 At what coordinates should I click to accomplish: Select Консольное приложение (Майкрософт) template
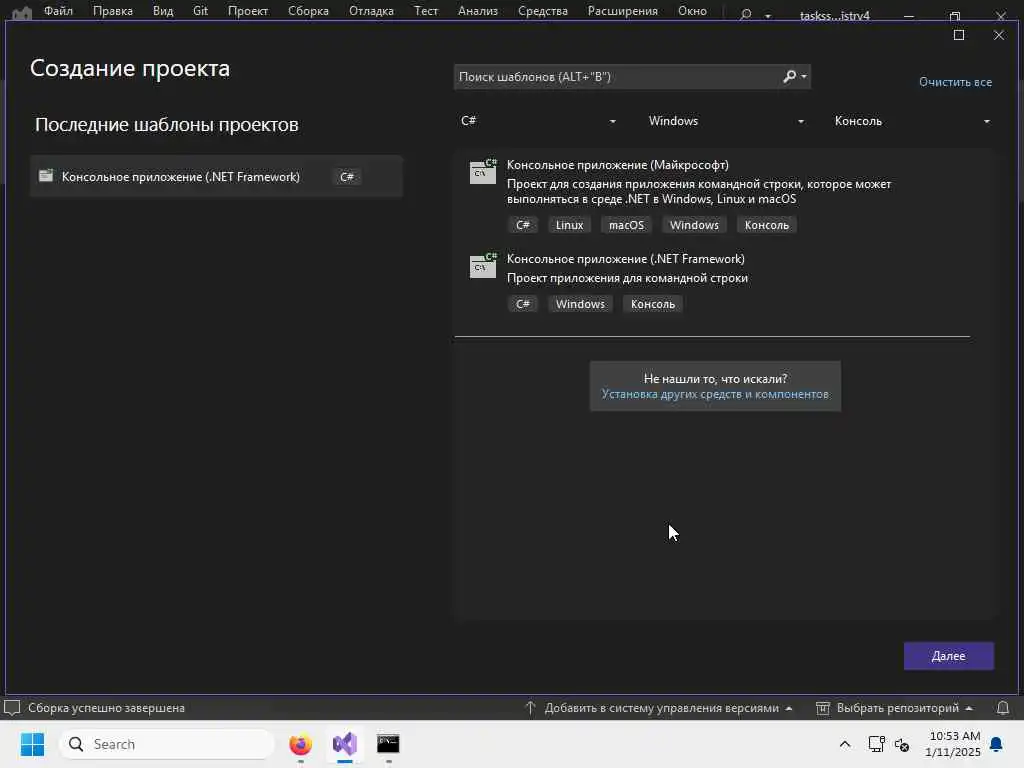coord(713,195)
